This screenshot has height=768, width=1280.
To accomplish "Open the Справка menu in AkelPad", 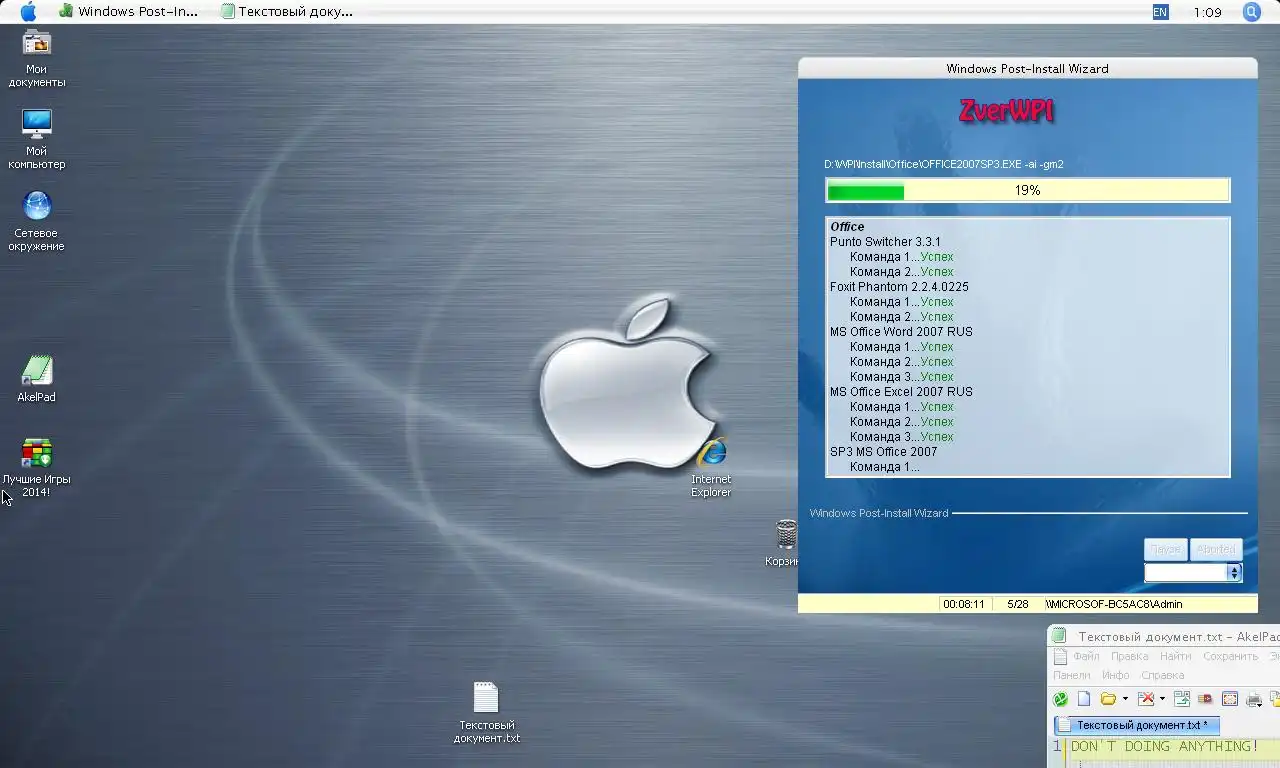I will [1162, 675].
